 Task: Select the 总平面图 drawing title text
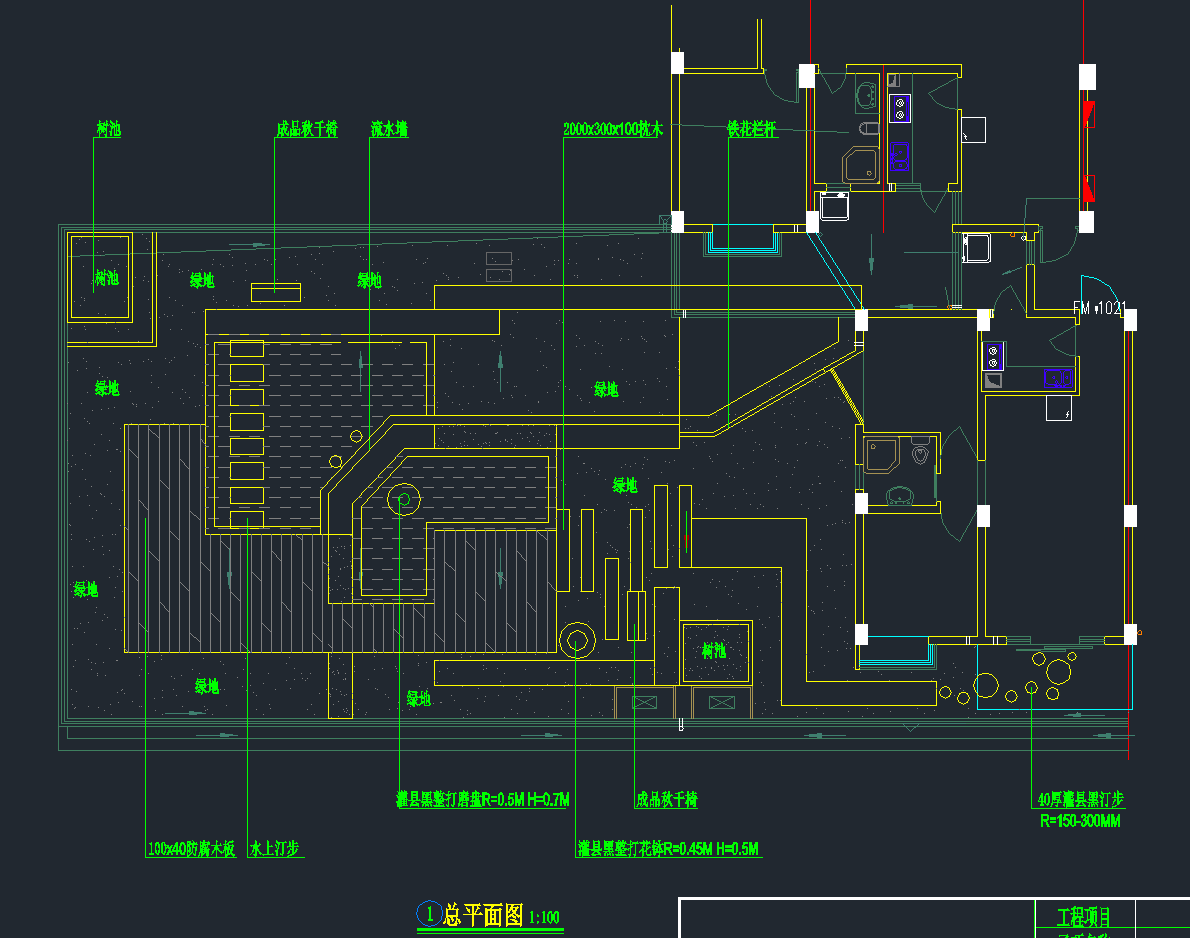(x=484, y=914)
